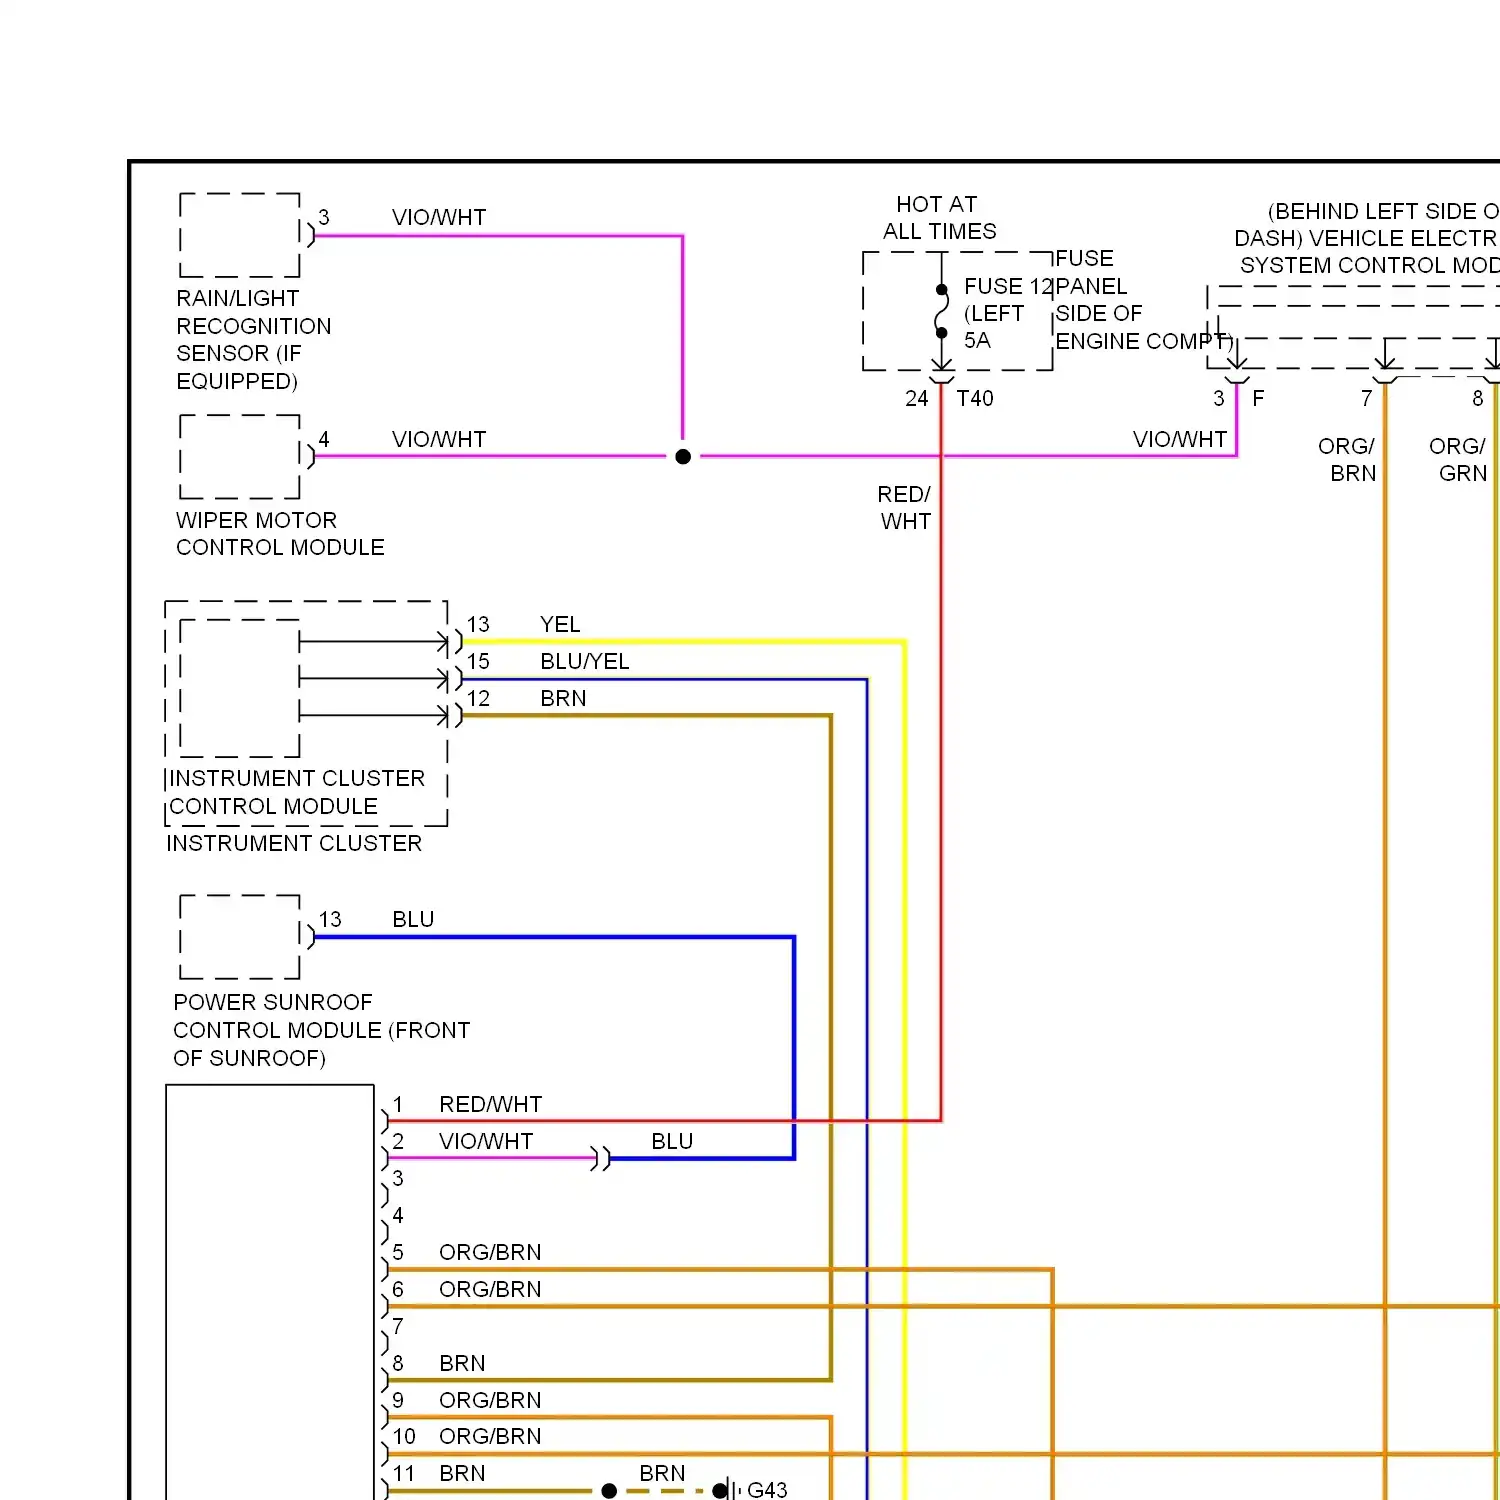The image size is (1500, 1500).
Task: Click the BRN wire label at pin 12
Action: pyautogui.click(x=563, y=699)
